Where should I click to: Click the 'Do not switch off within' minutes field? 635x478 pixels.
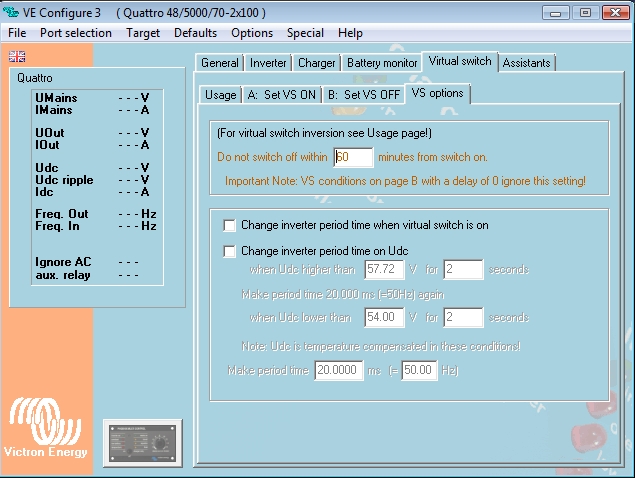tap(354, 157)
